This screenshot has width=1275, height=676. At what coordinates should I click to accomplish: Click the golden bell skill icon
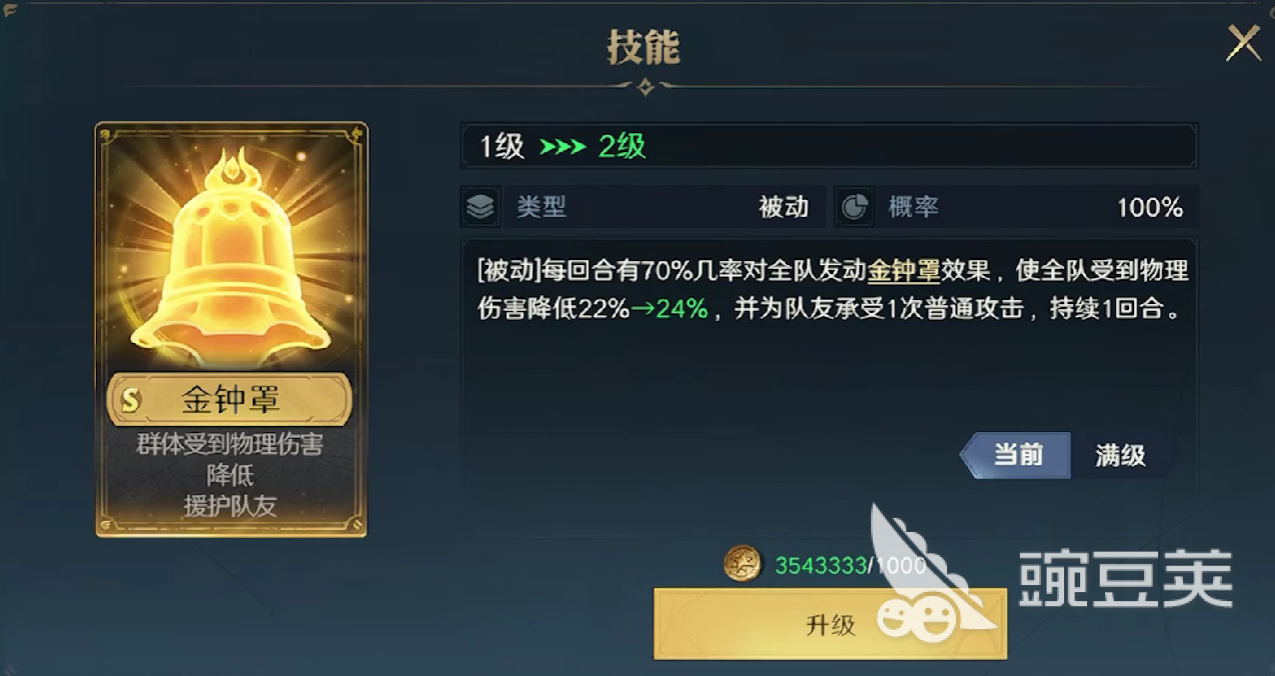point(231,260)
